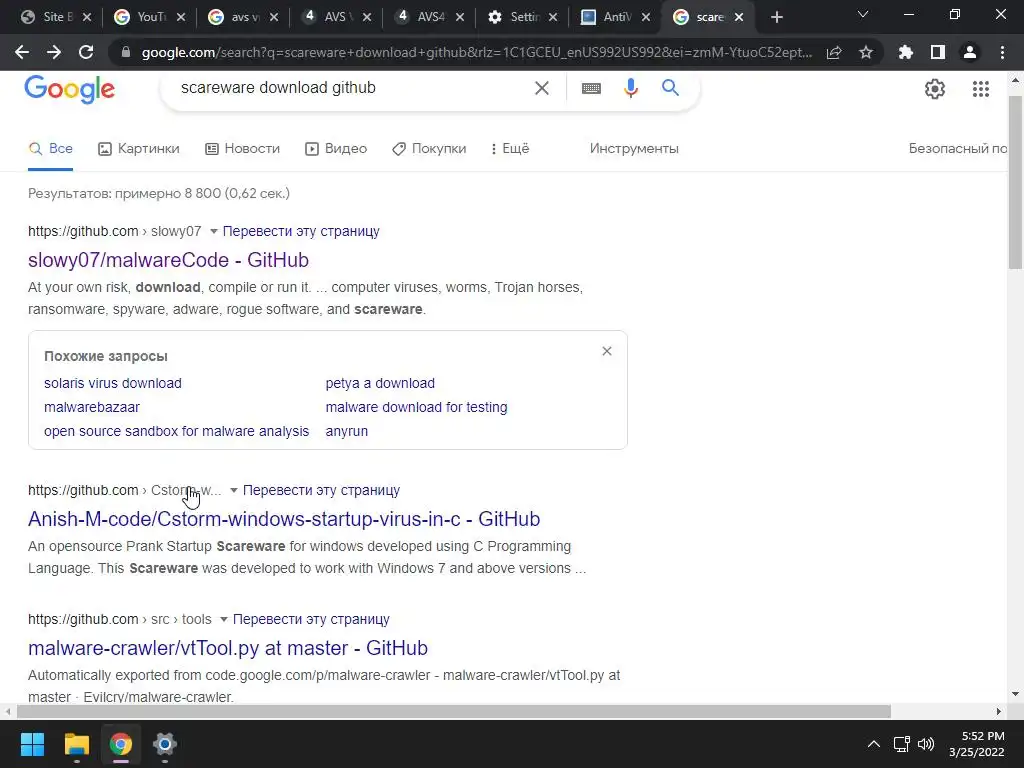Switch to the Новости tab
The image size is (1024, 768).
242,149
